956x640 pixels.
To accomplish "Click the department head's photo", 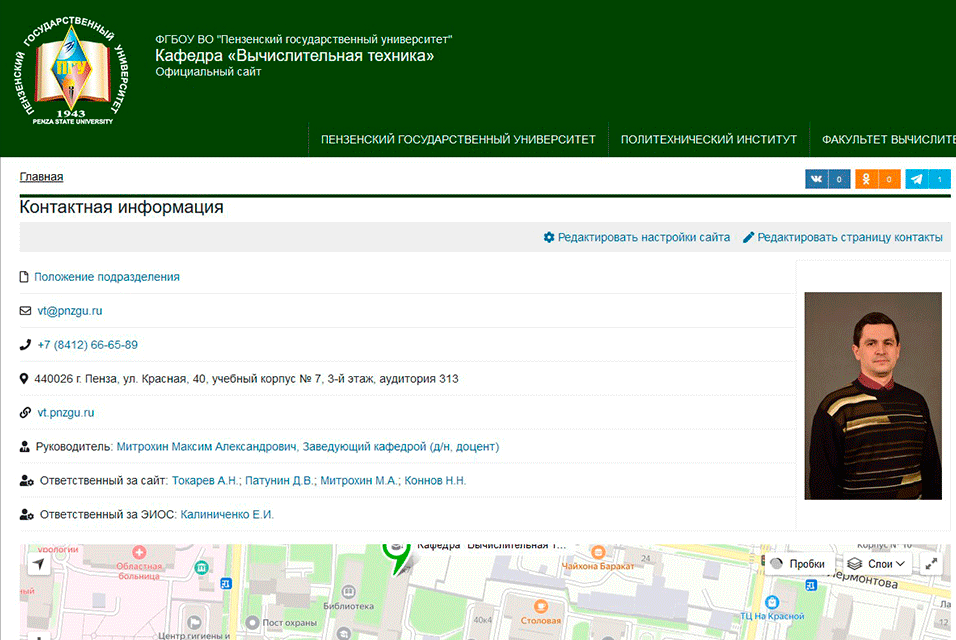I will (x=873, y=396).
